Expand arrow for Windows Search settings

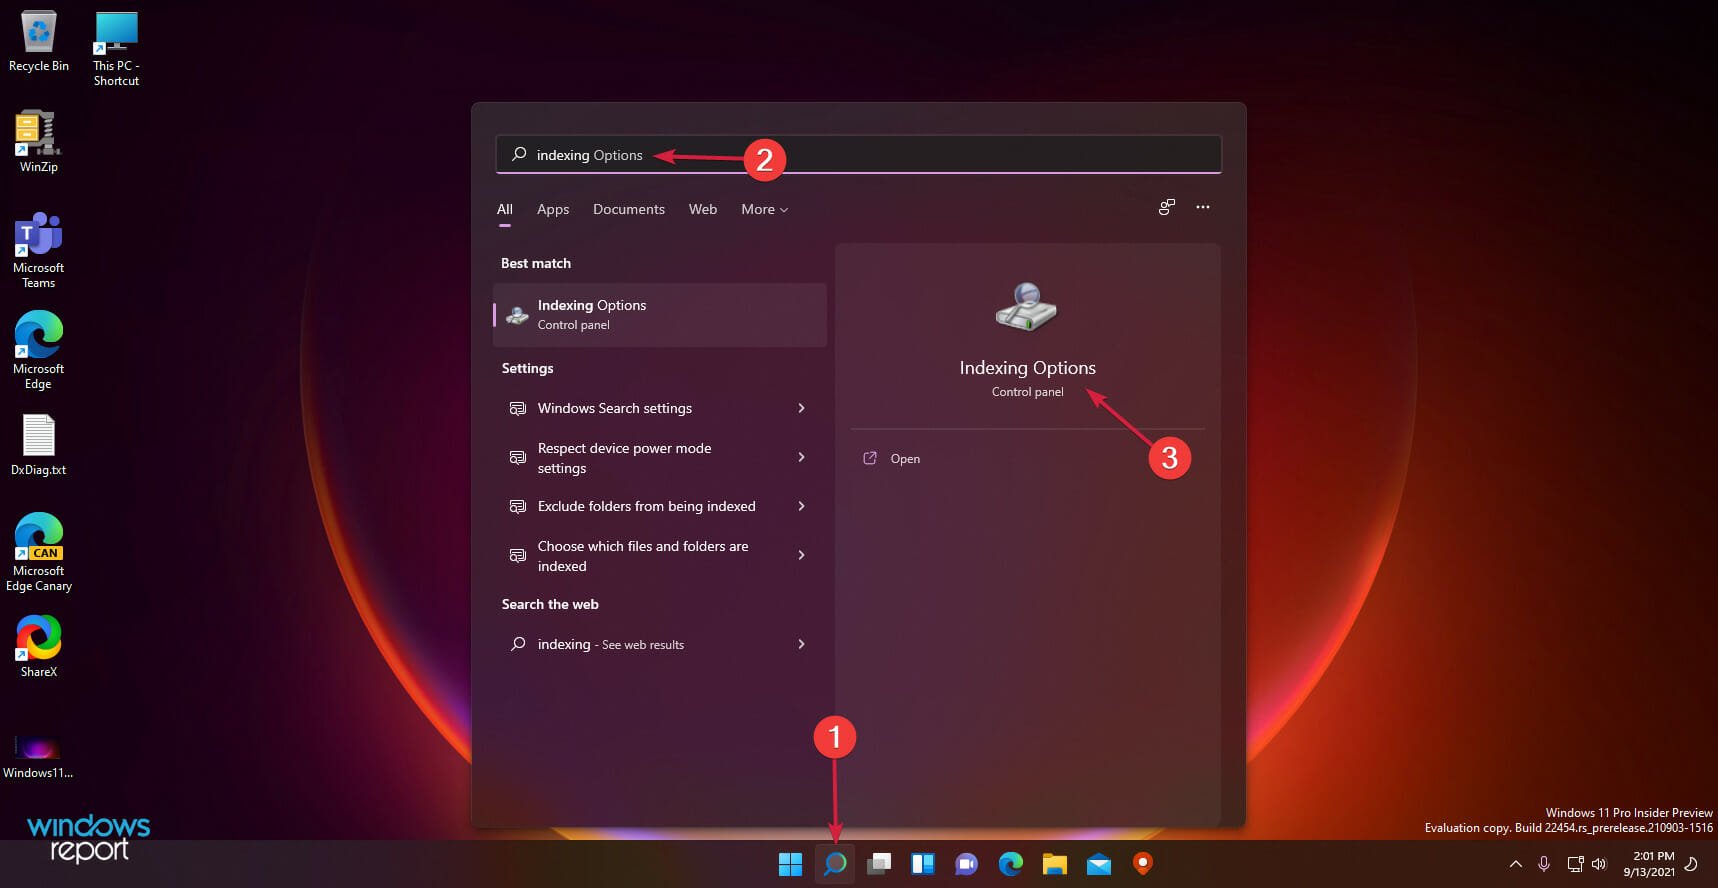801,408
